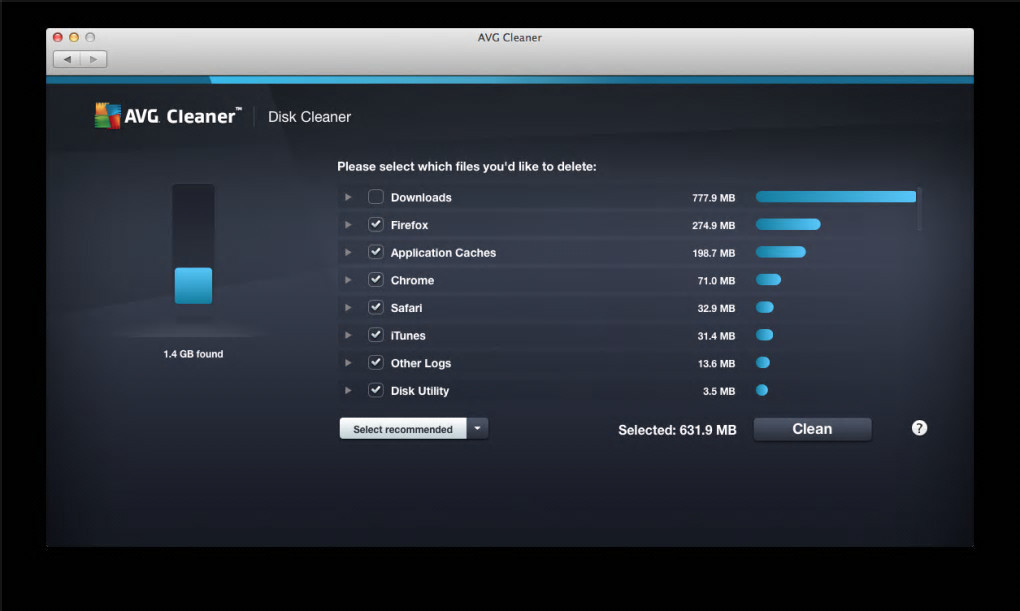Click the 13.6 MB size value

716,364
